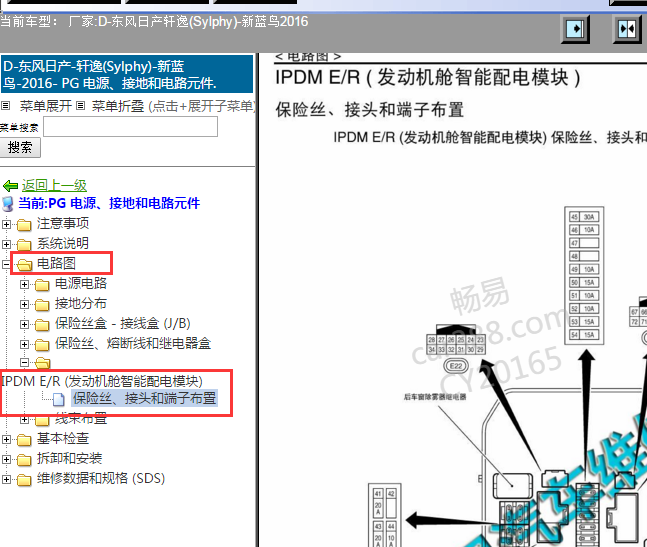Viewport: 647px width, 547px height.
Task: Expand 保险丝盒 - 接线盒 (J/B) node
Action: [24, 324]
